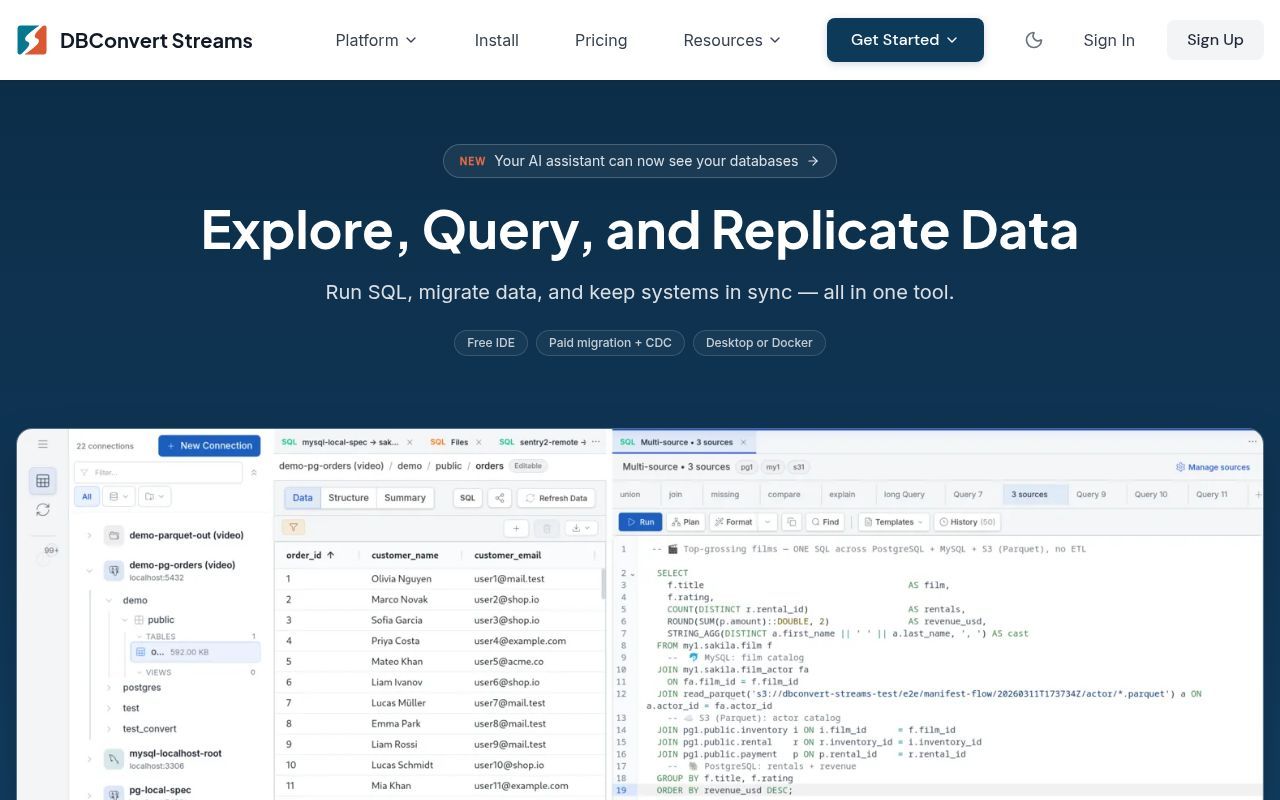Viewport: 1280px width, 800px height.
Task: Expand the demo-parquet-out connection
Action: point(89,536)
